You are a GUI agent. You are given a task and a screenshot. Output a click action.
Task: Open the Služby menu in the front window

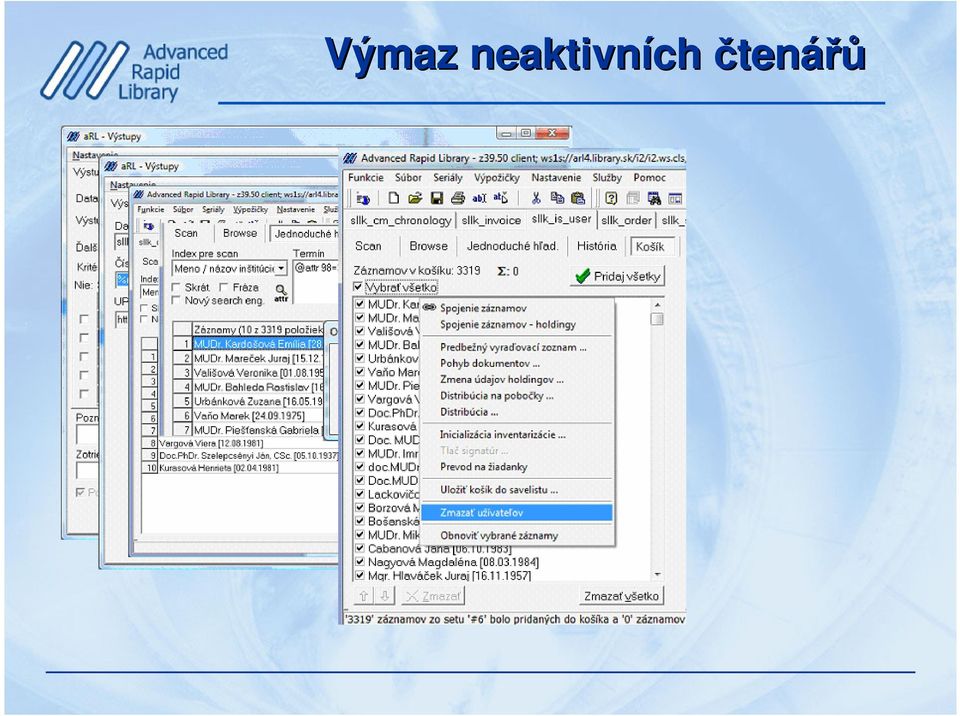pyautogui.click(x=607, y=178)
